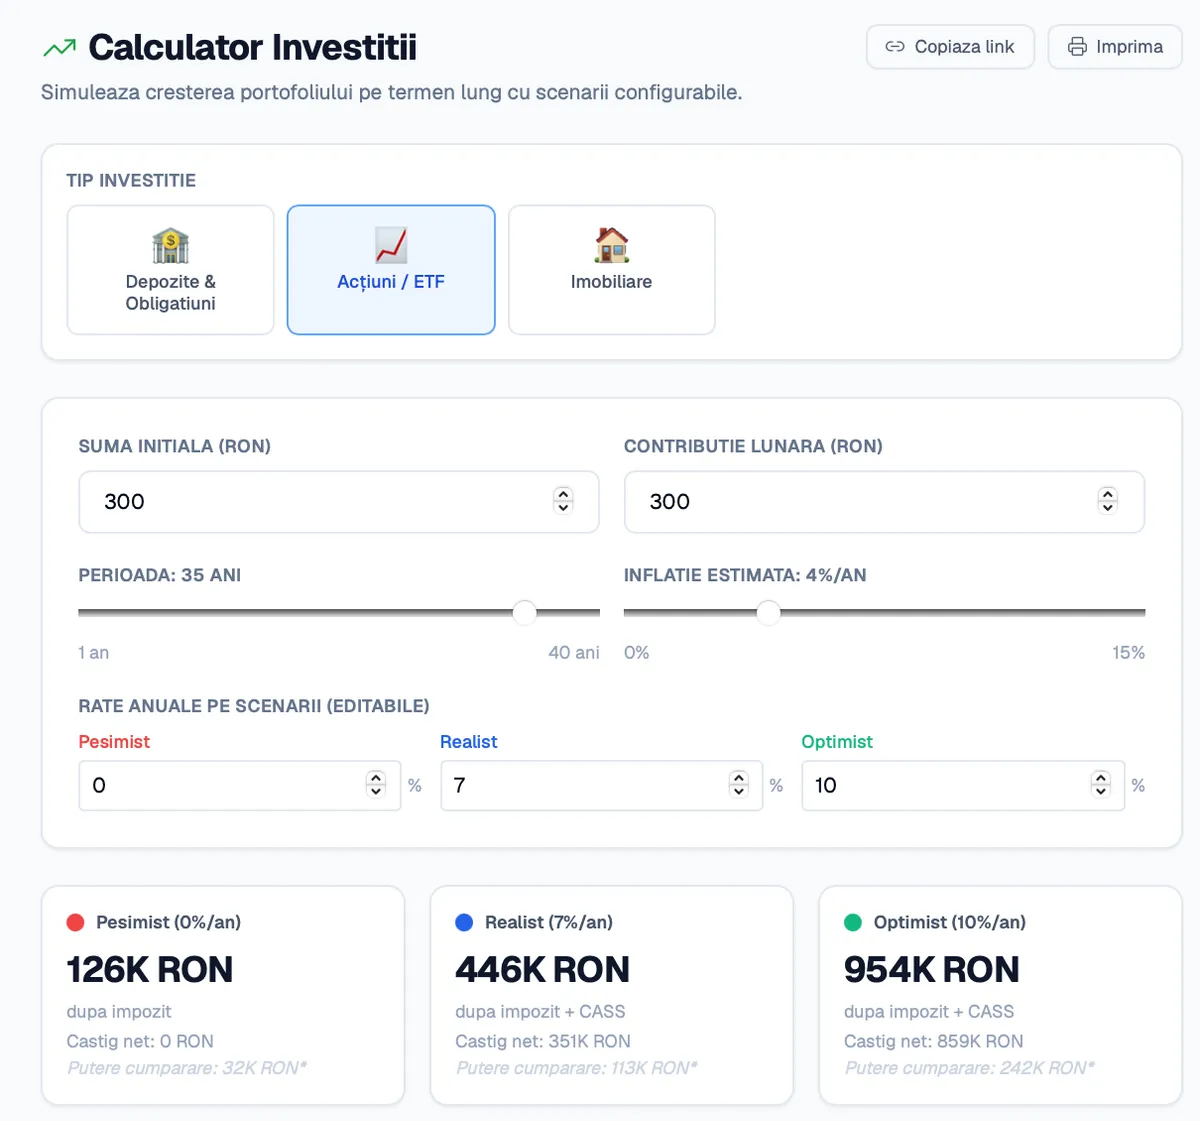
Task: Click the printer icon in Imprima
Action: [1077, 47]
